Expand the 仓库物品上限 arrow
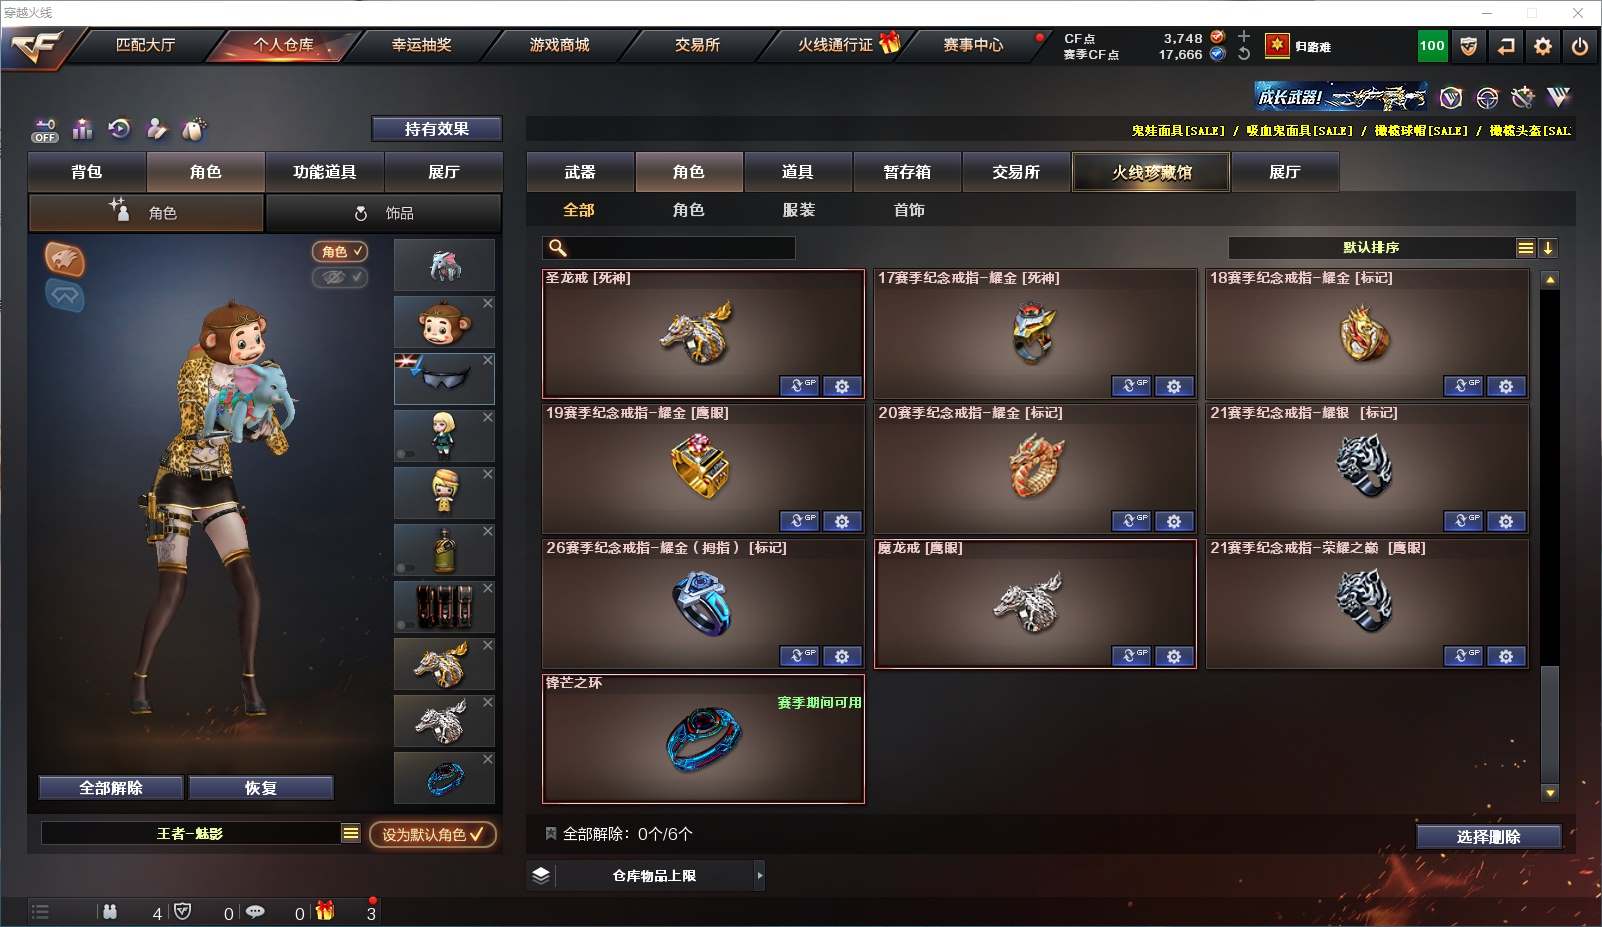The height and width of the screenshot is (927, 1602). coord(760,876)
